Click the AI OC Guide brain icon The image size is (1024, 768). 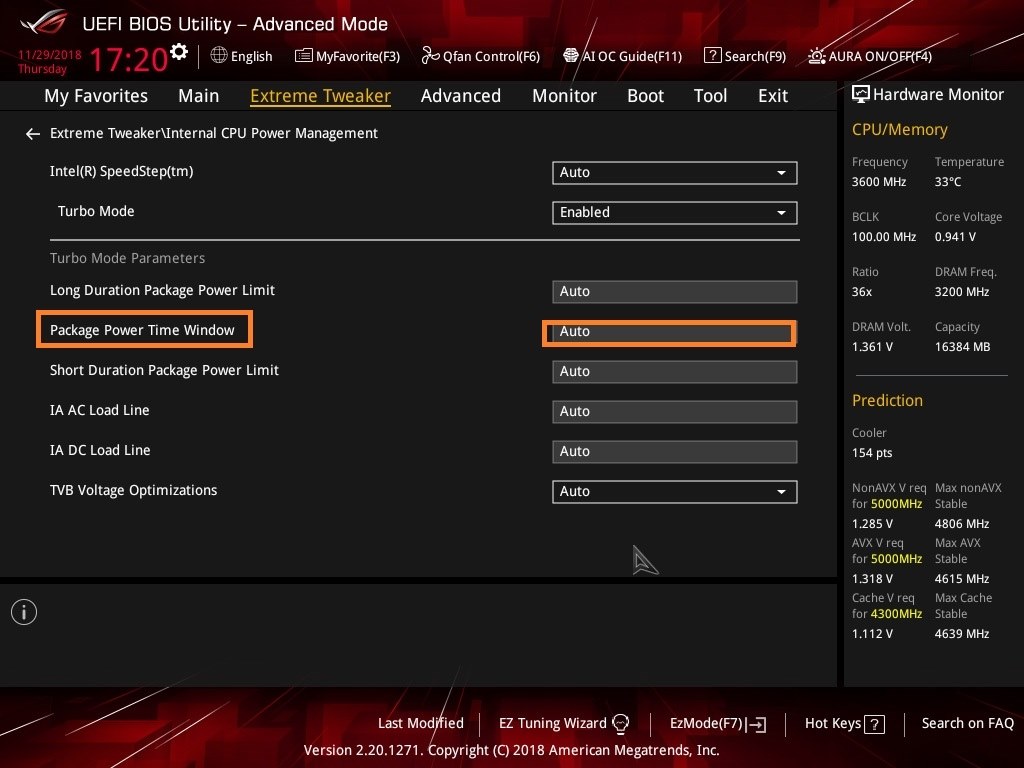click(571, 56)
